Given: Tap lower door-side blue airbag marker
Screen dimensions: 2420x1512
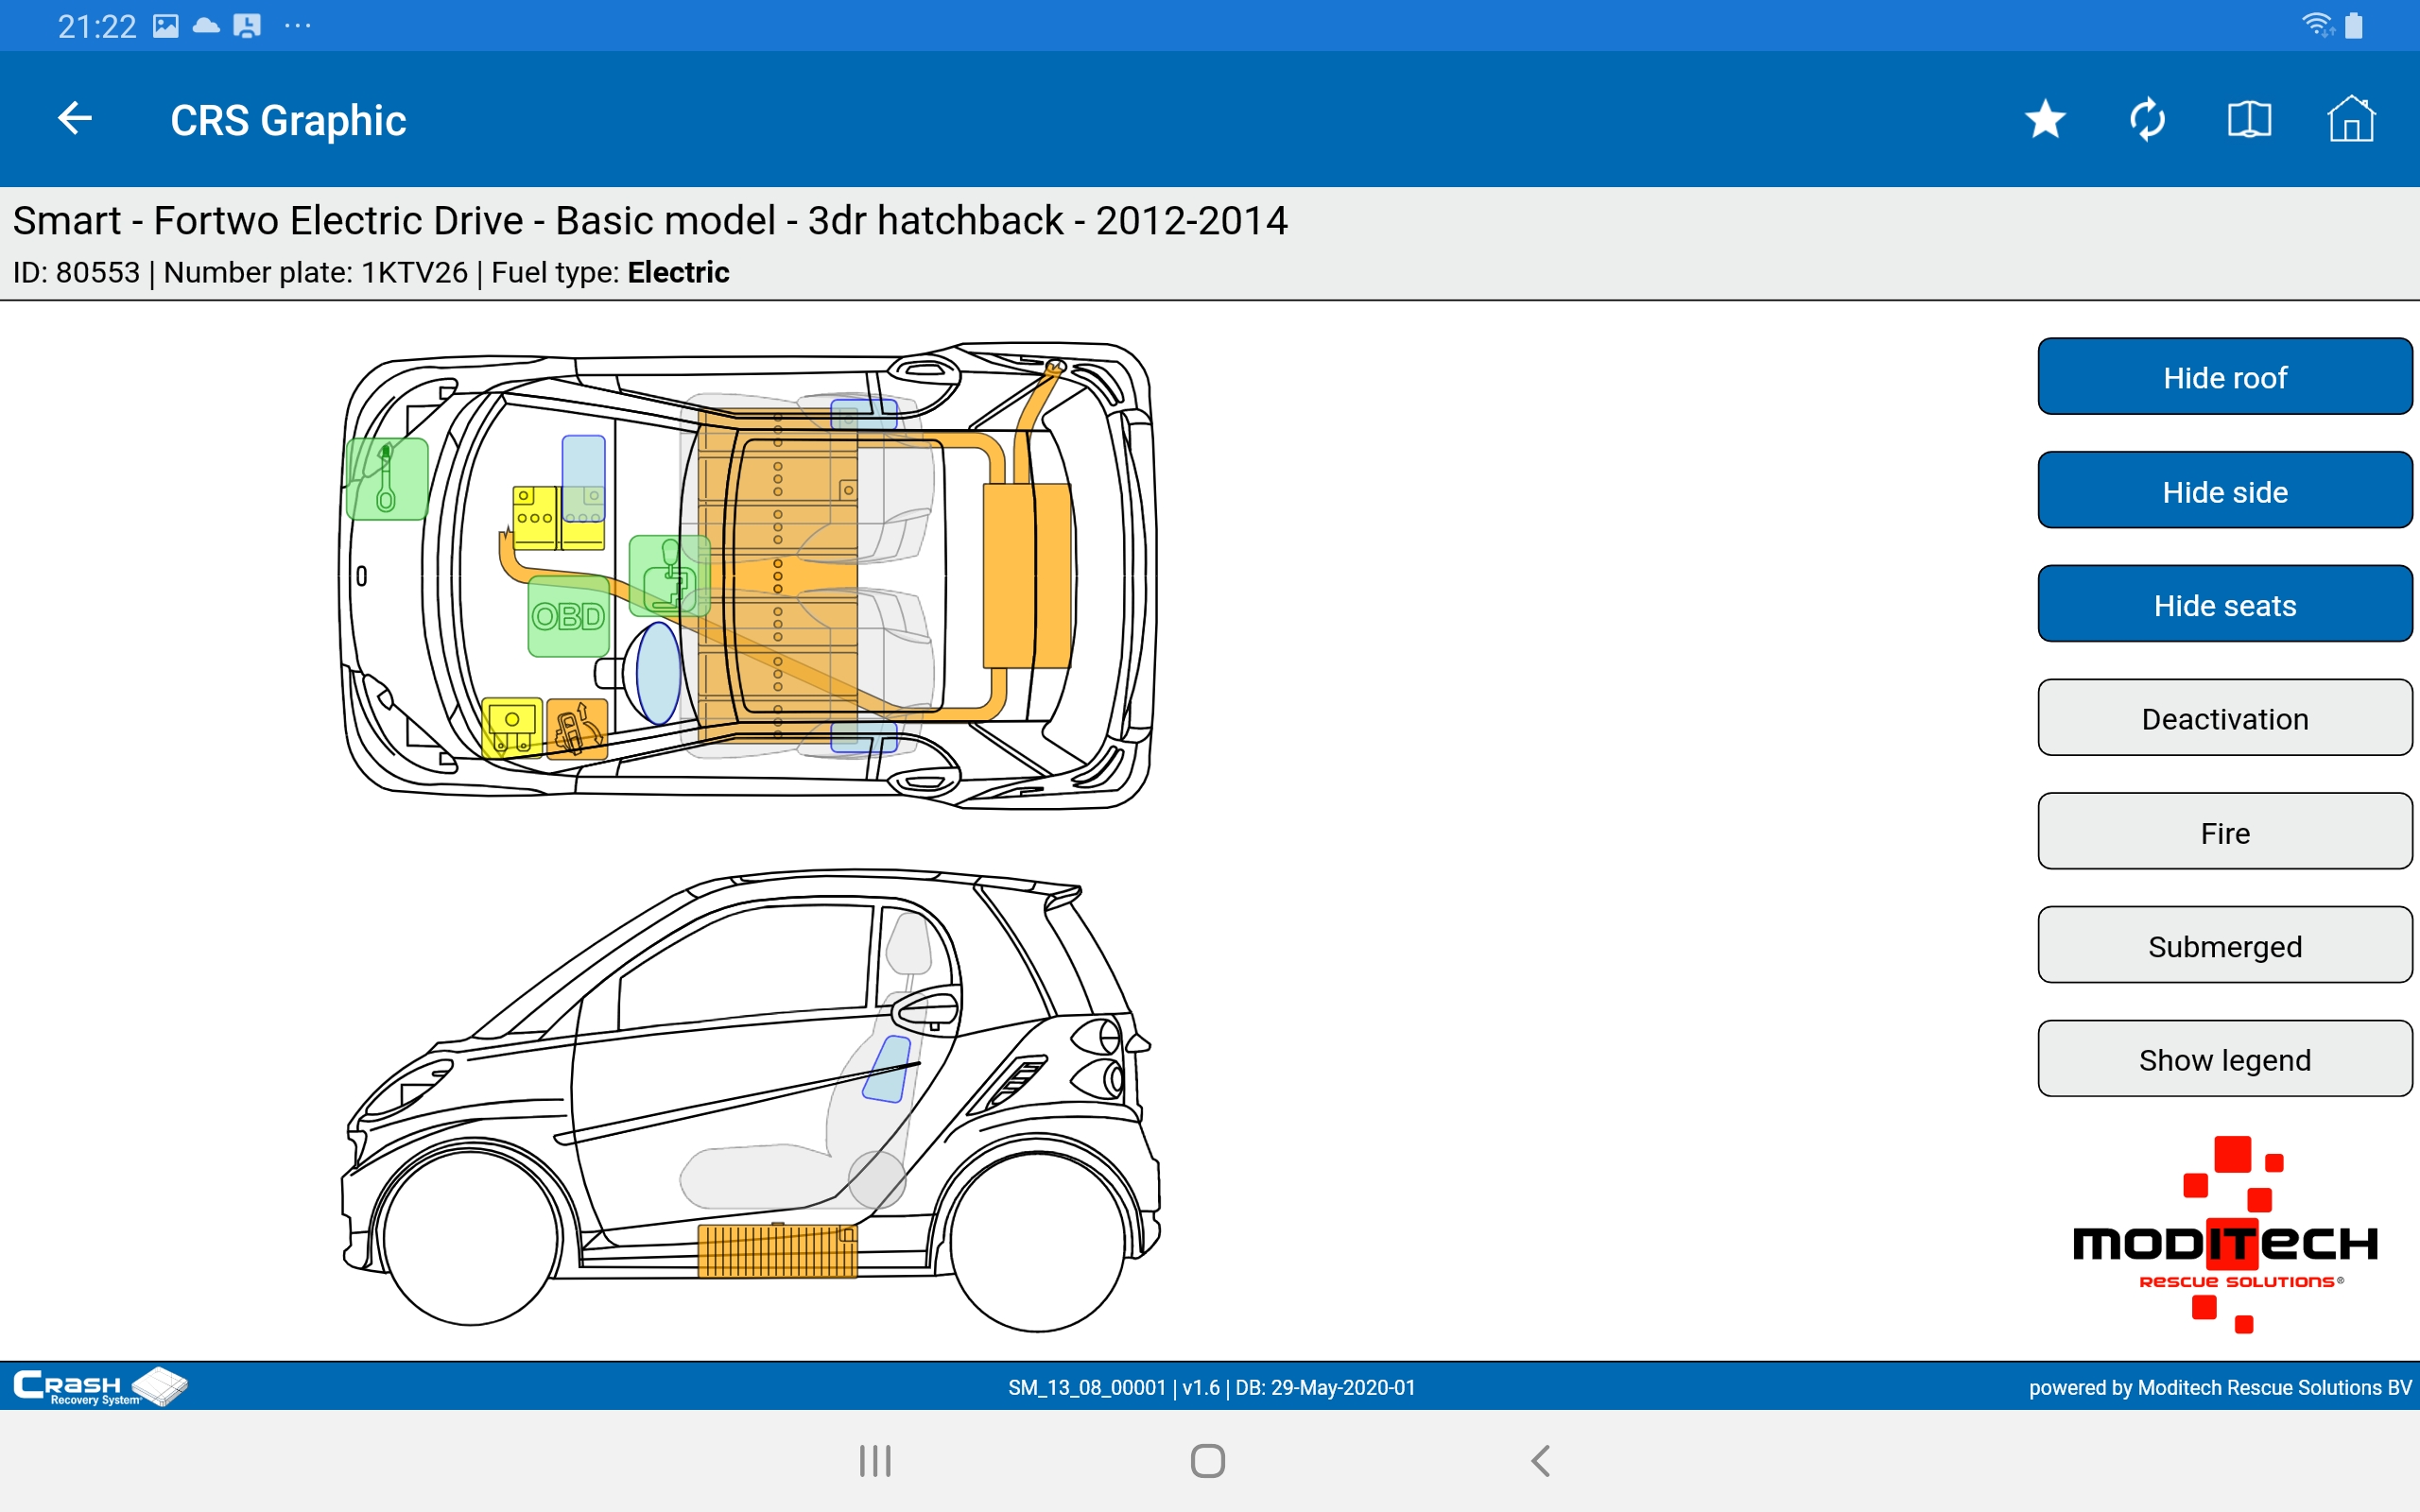Looking at the screenshot, I should [x=864, y=737].
